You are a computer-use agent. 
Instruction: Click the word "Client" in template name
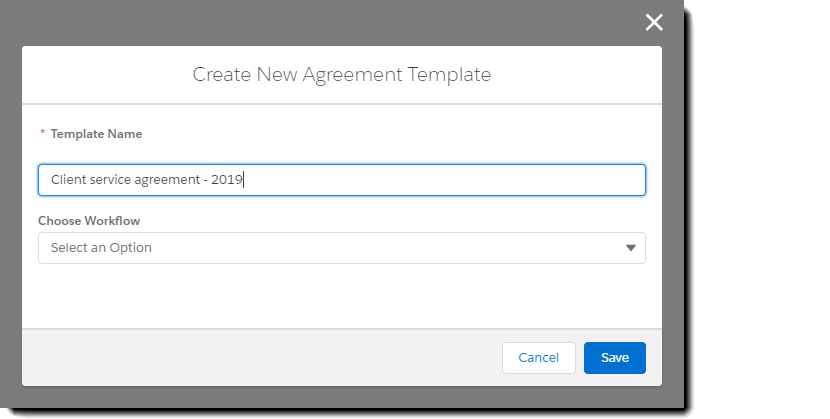coord(69,180)
